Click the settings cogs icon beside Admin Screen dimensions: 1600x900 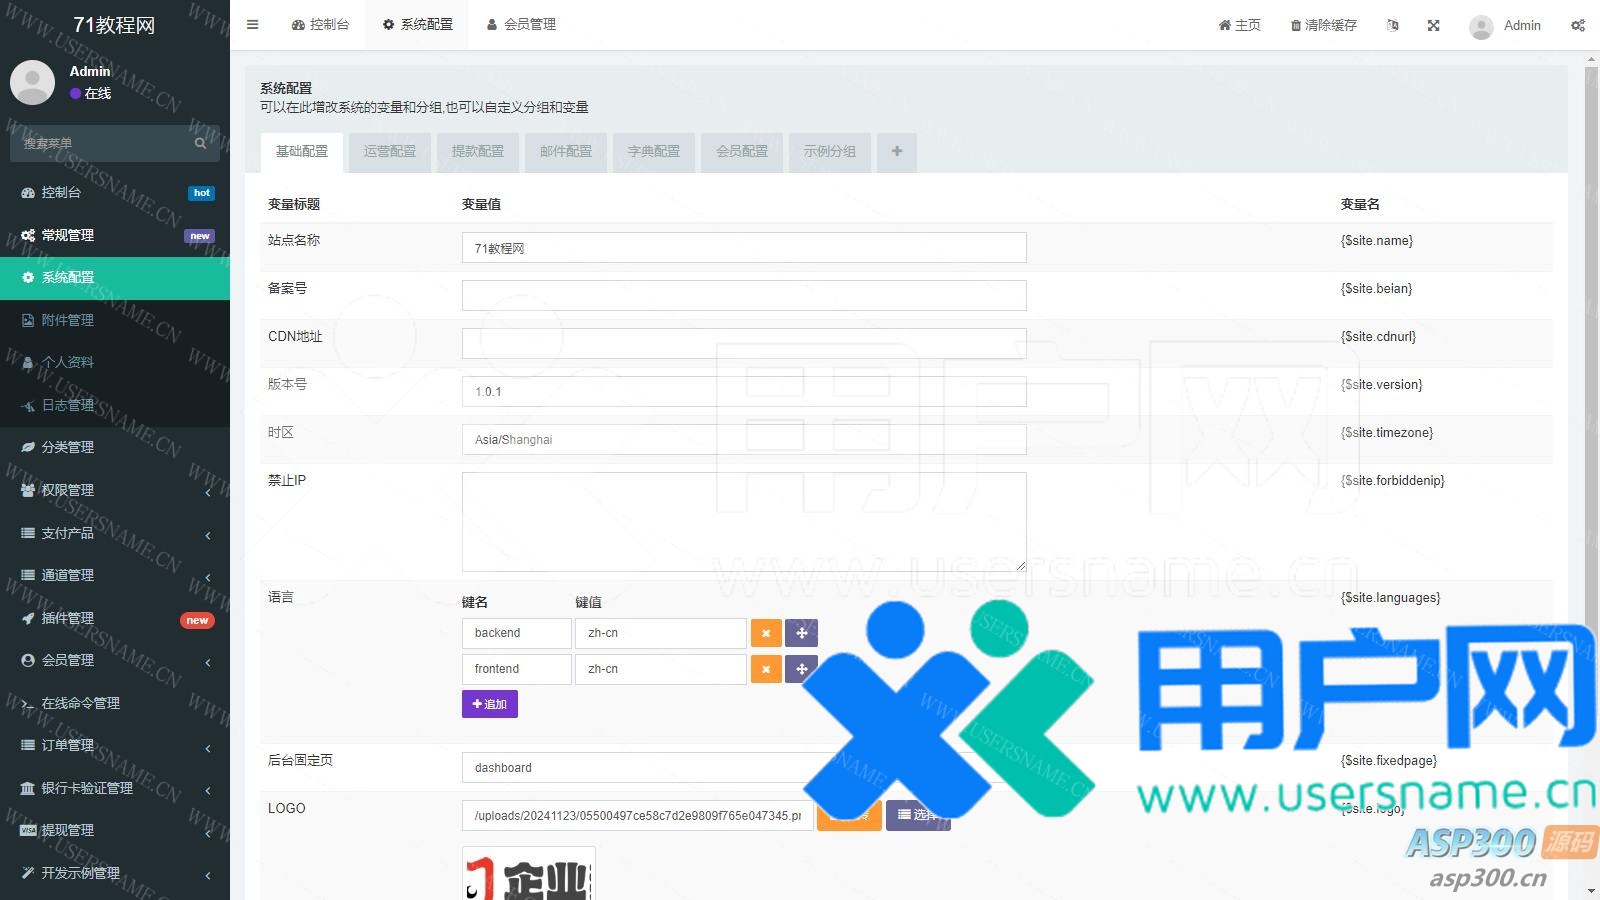pos(1577,25)
